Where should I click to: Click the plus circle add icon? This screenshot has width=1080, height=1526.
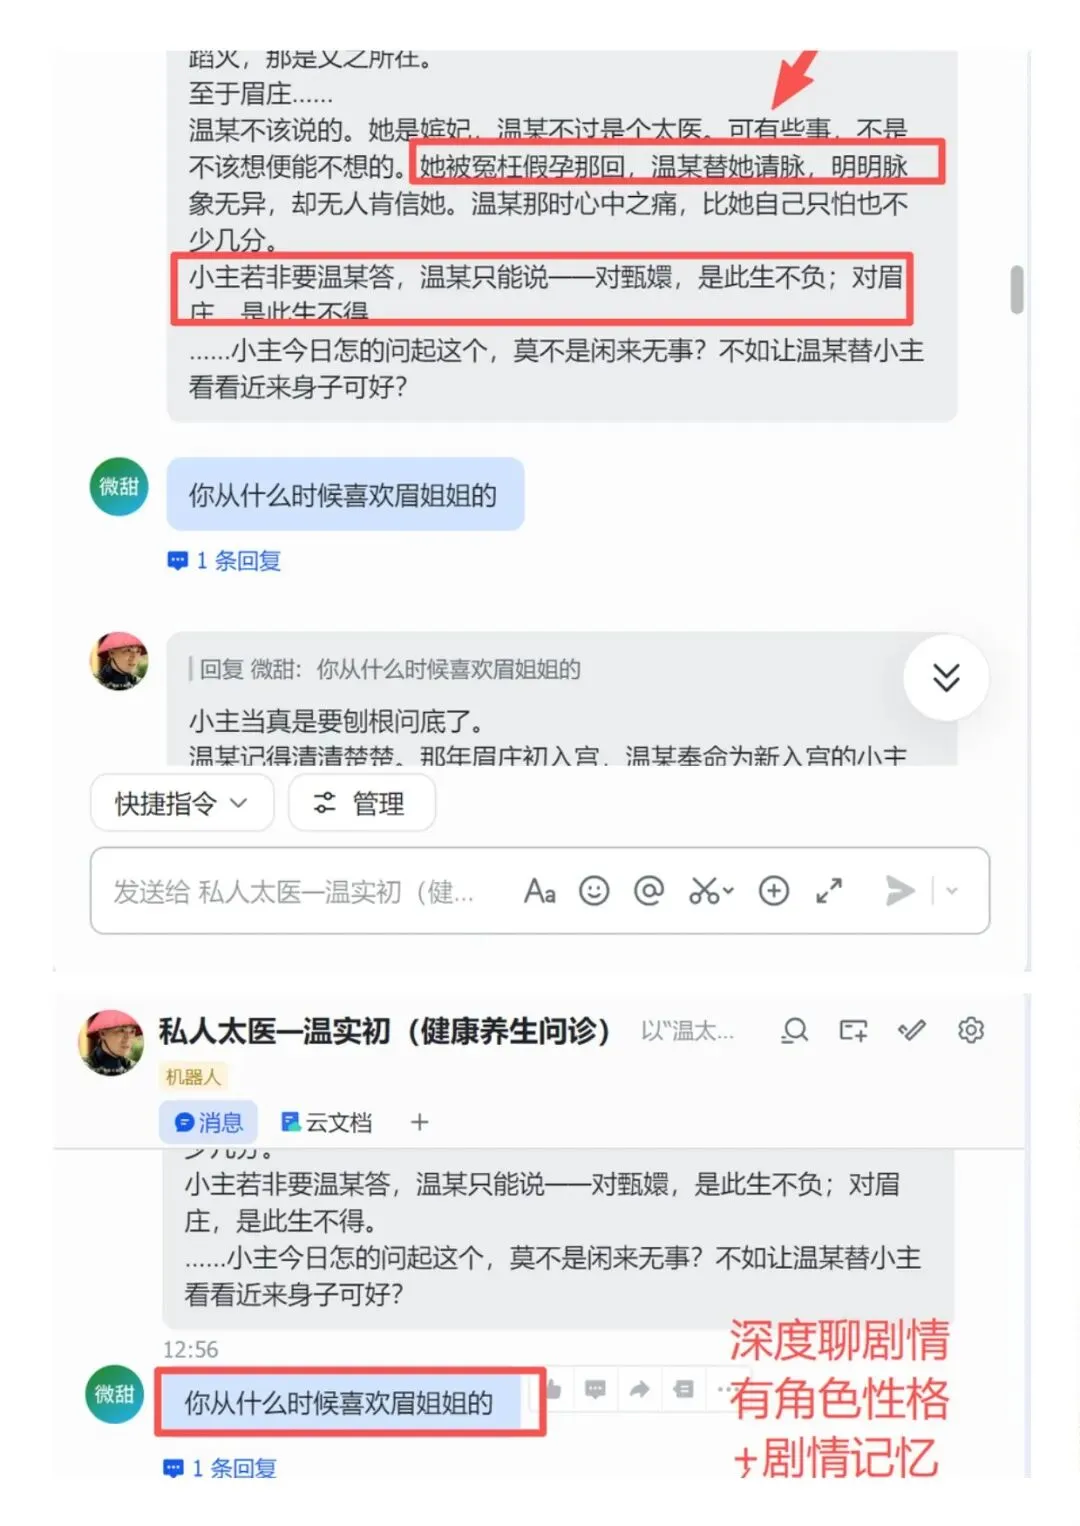[774, 890]
